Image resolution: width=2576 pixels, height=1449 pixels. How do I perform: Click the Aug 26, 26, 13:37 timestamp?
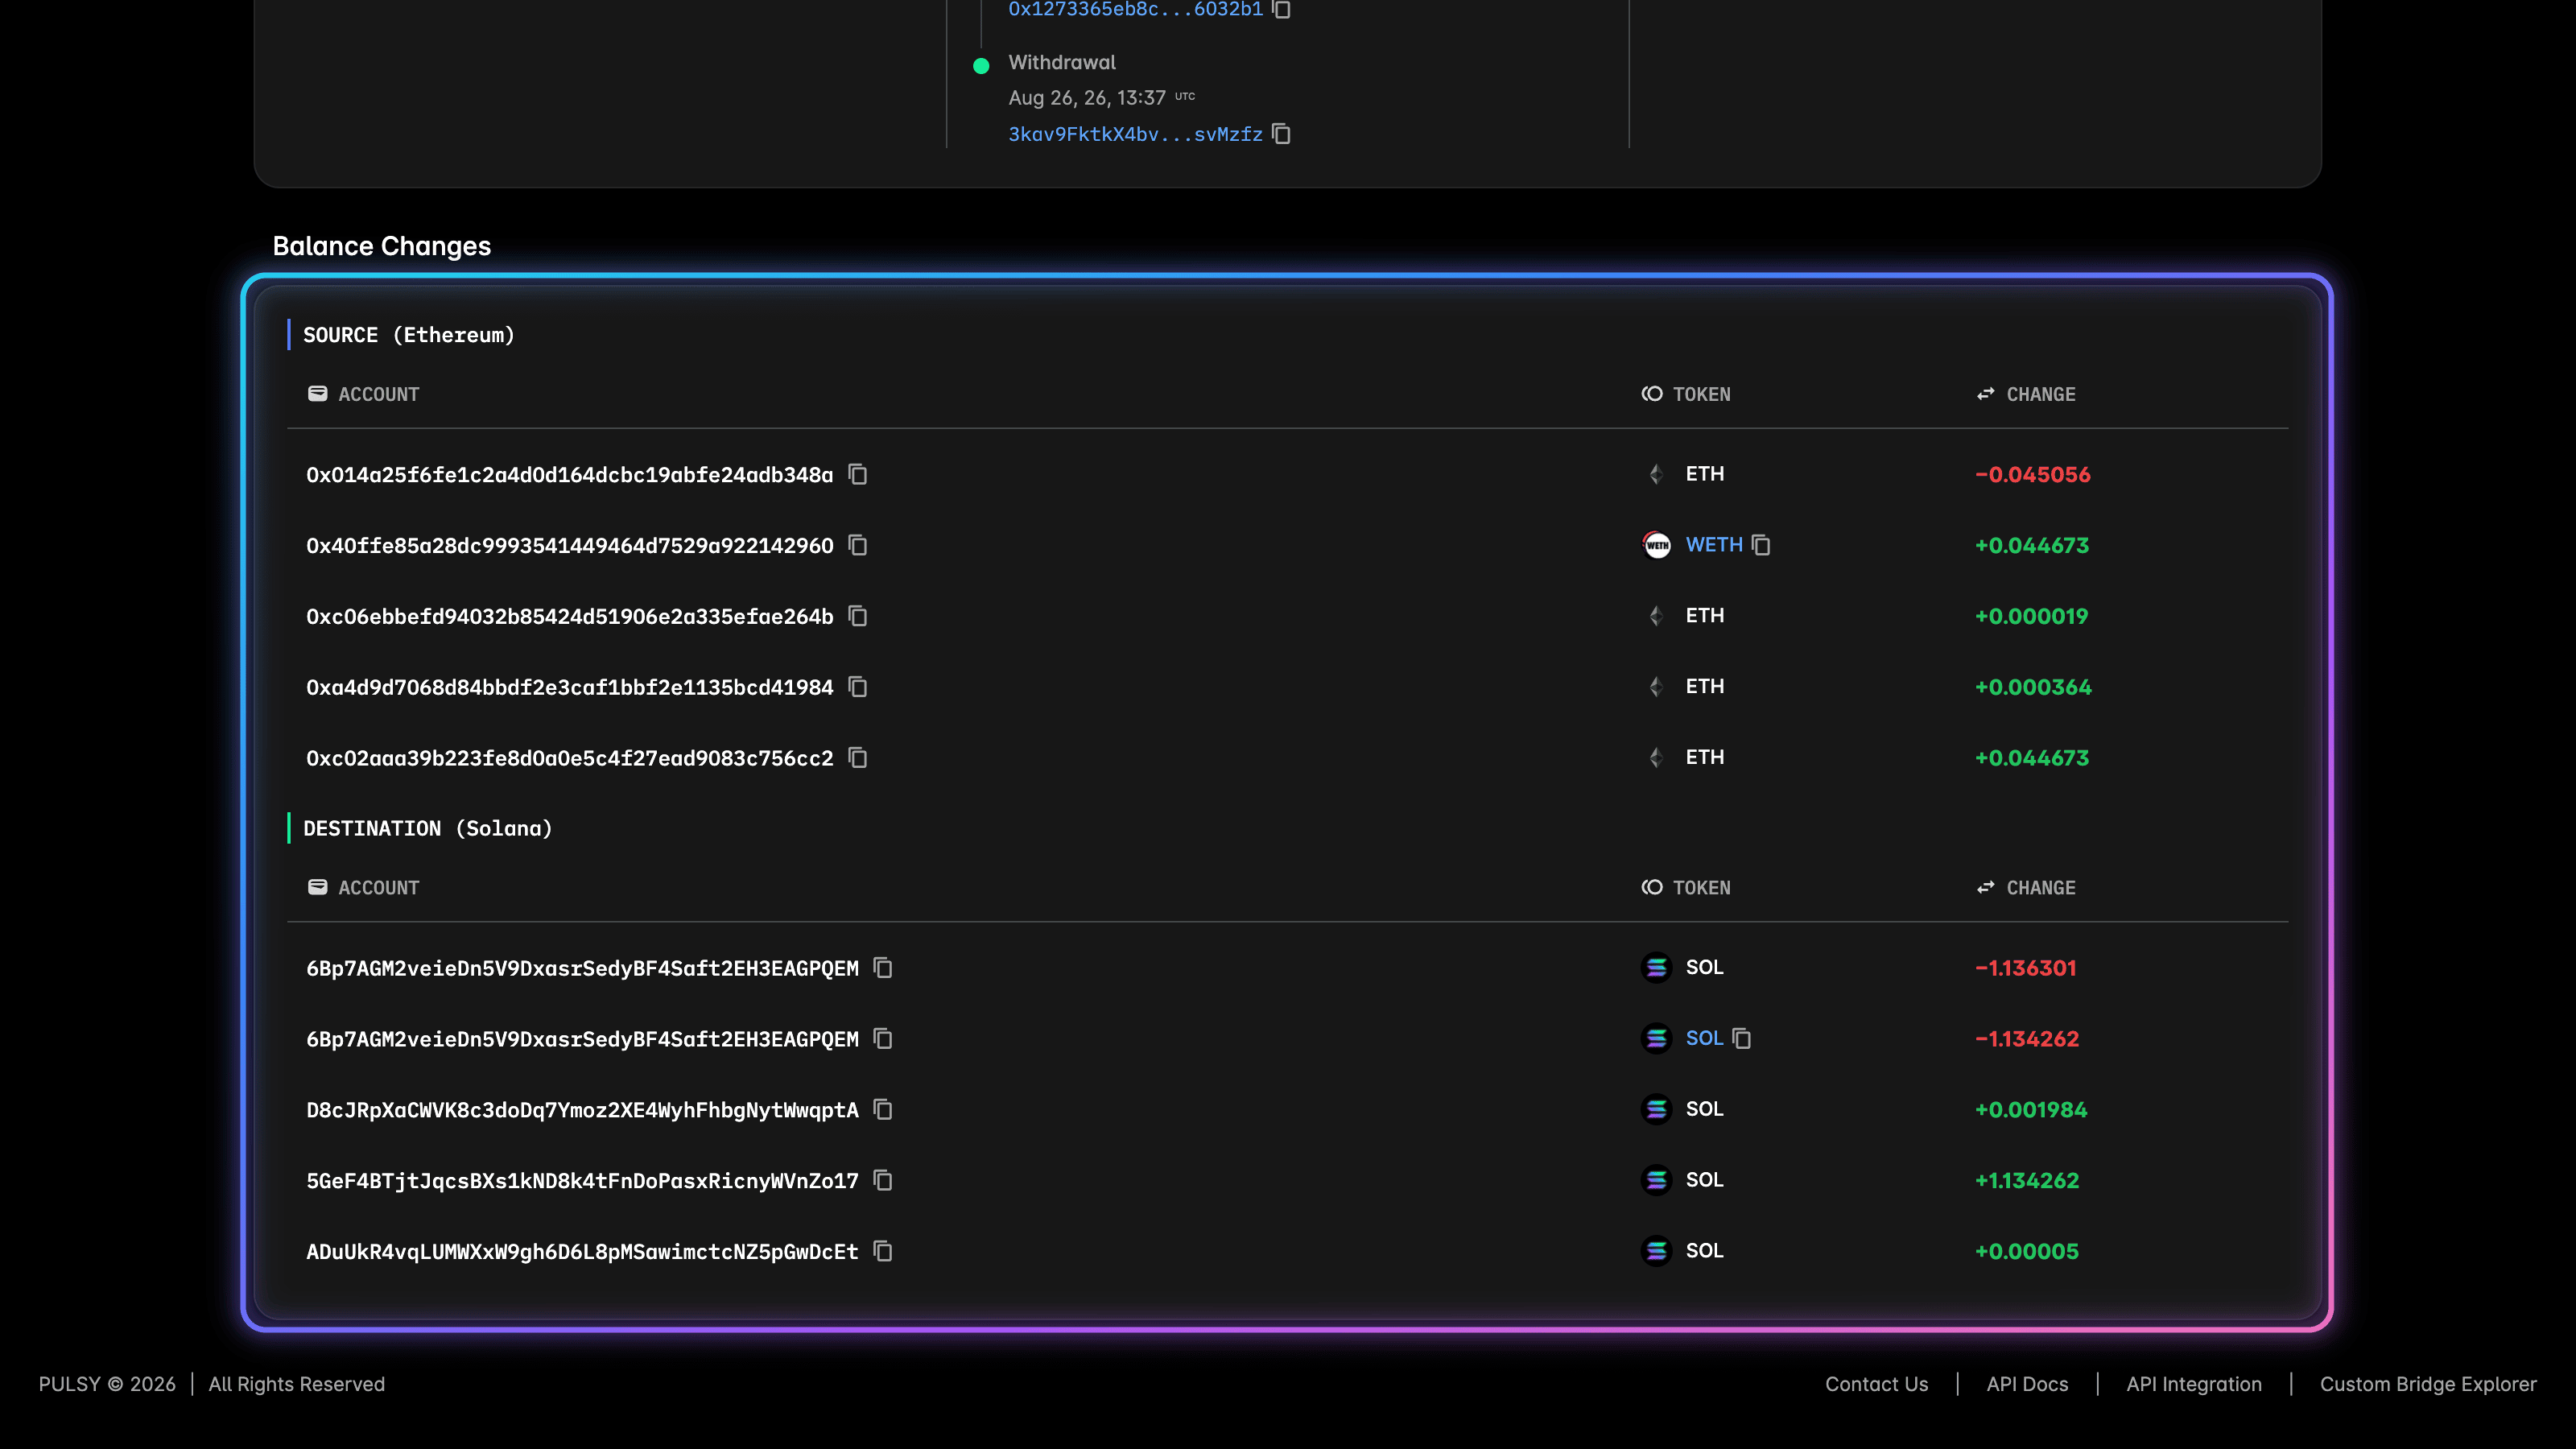point(1087,98)
